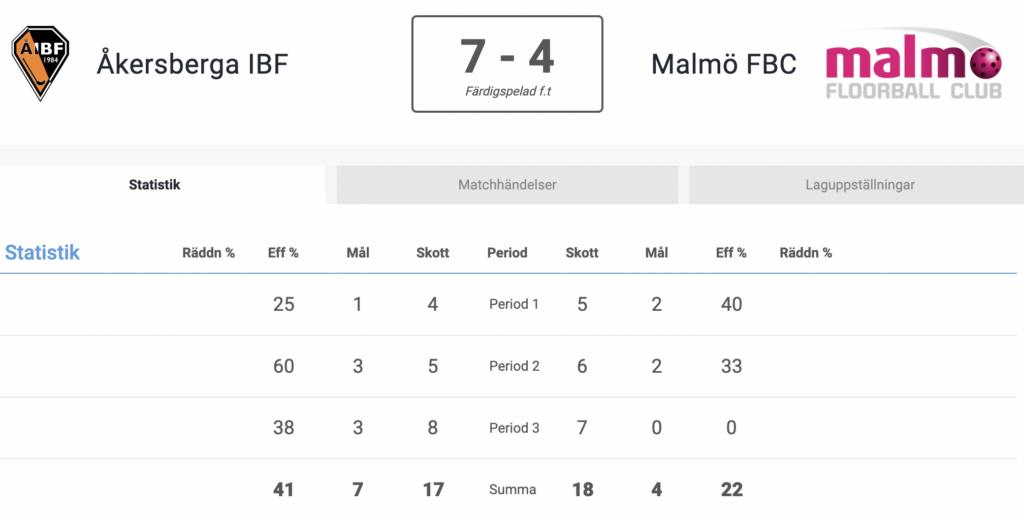Switch to the Matchhändelser tab
The height and width of the screenshot is (517, 1024).
coord(507,185)
